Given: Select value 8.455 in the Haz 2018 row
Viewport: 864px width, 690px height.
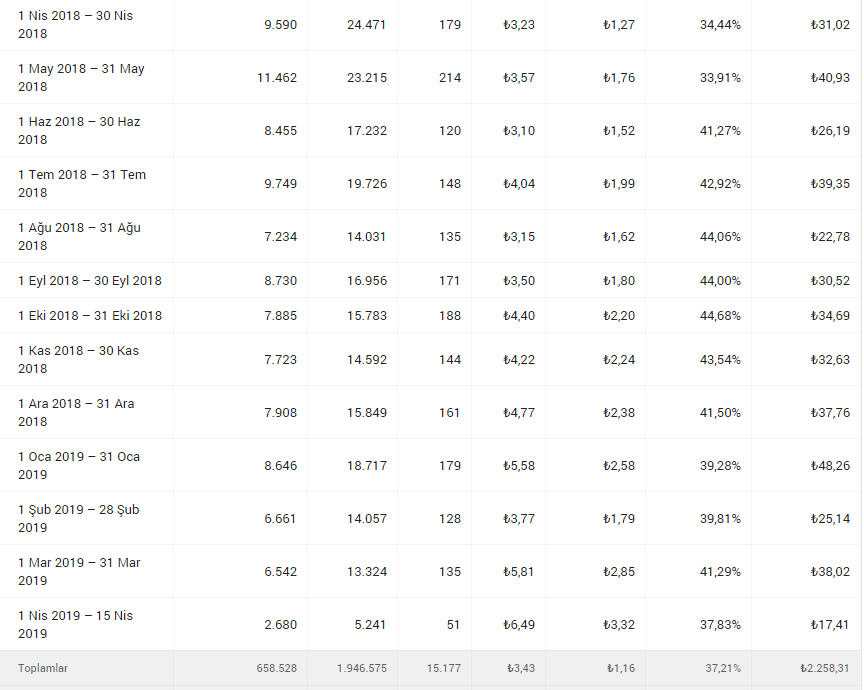Looking at the screenshot, I should click(280, 131).
